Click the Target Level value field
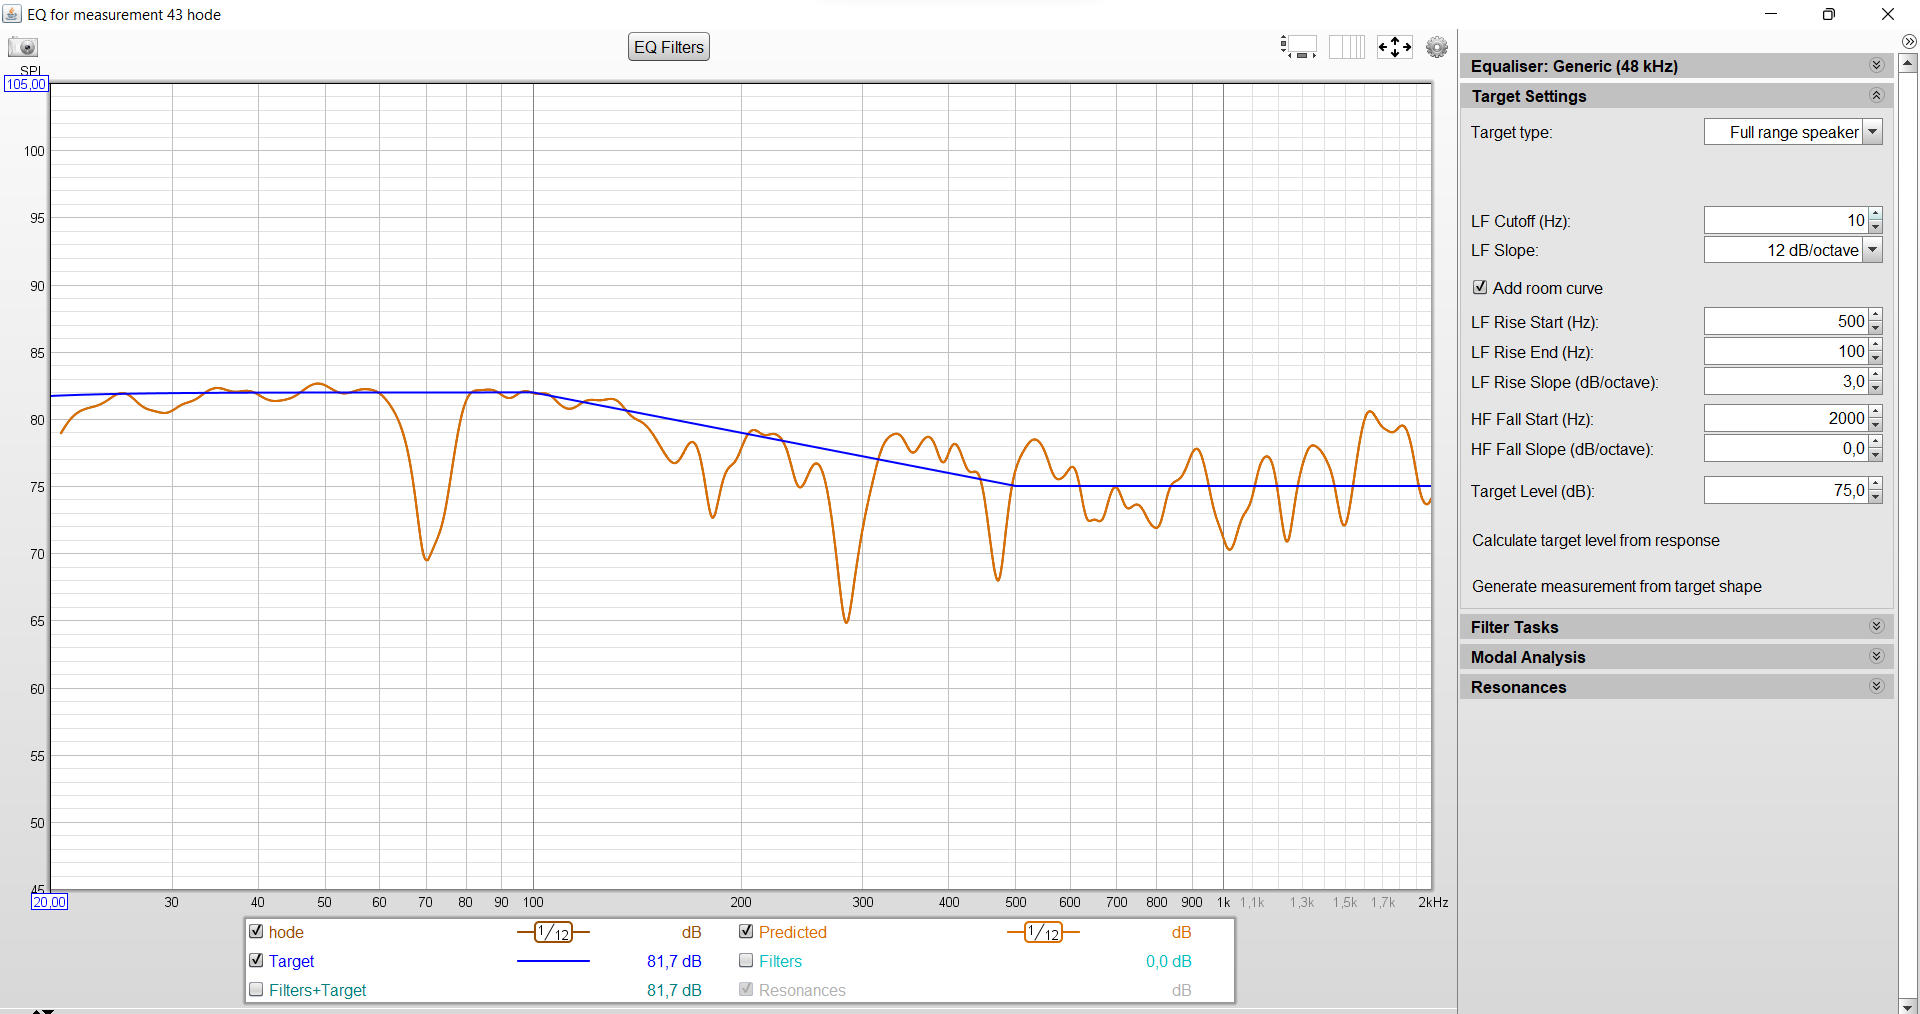Image resolution: width=1920 pixels, height=1014 pixels. (1786, 490)
